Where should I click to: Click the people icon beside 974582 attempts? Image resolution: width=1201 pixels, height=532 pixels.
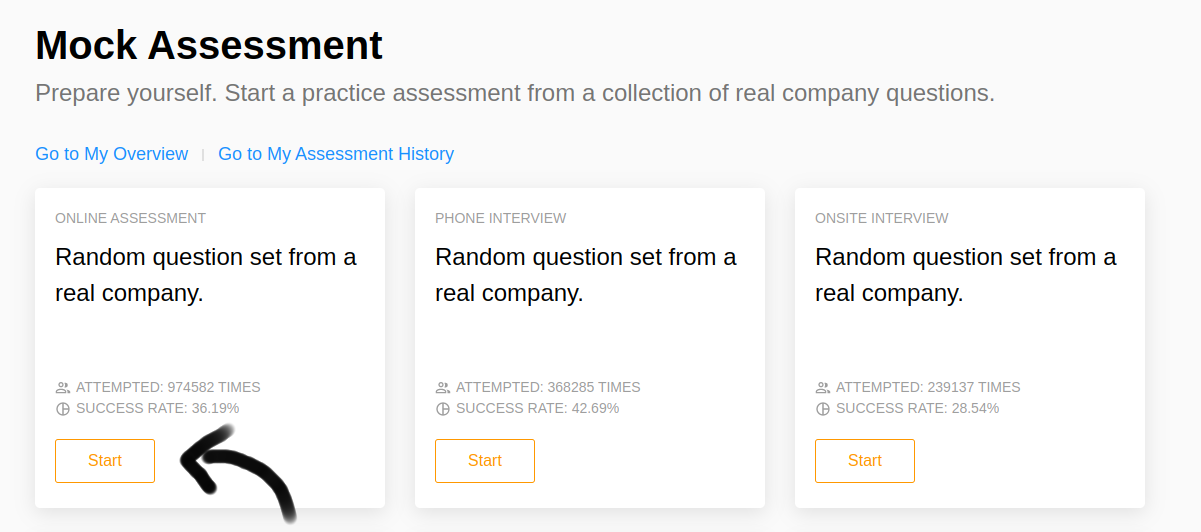tap(63, 388)
